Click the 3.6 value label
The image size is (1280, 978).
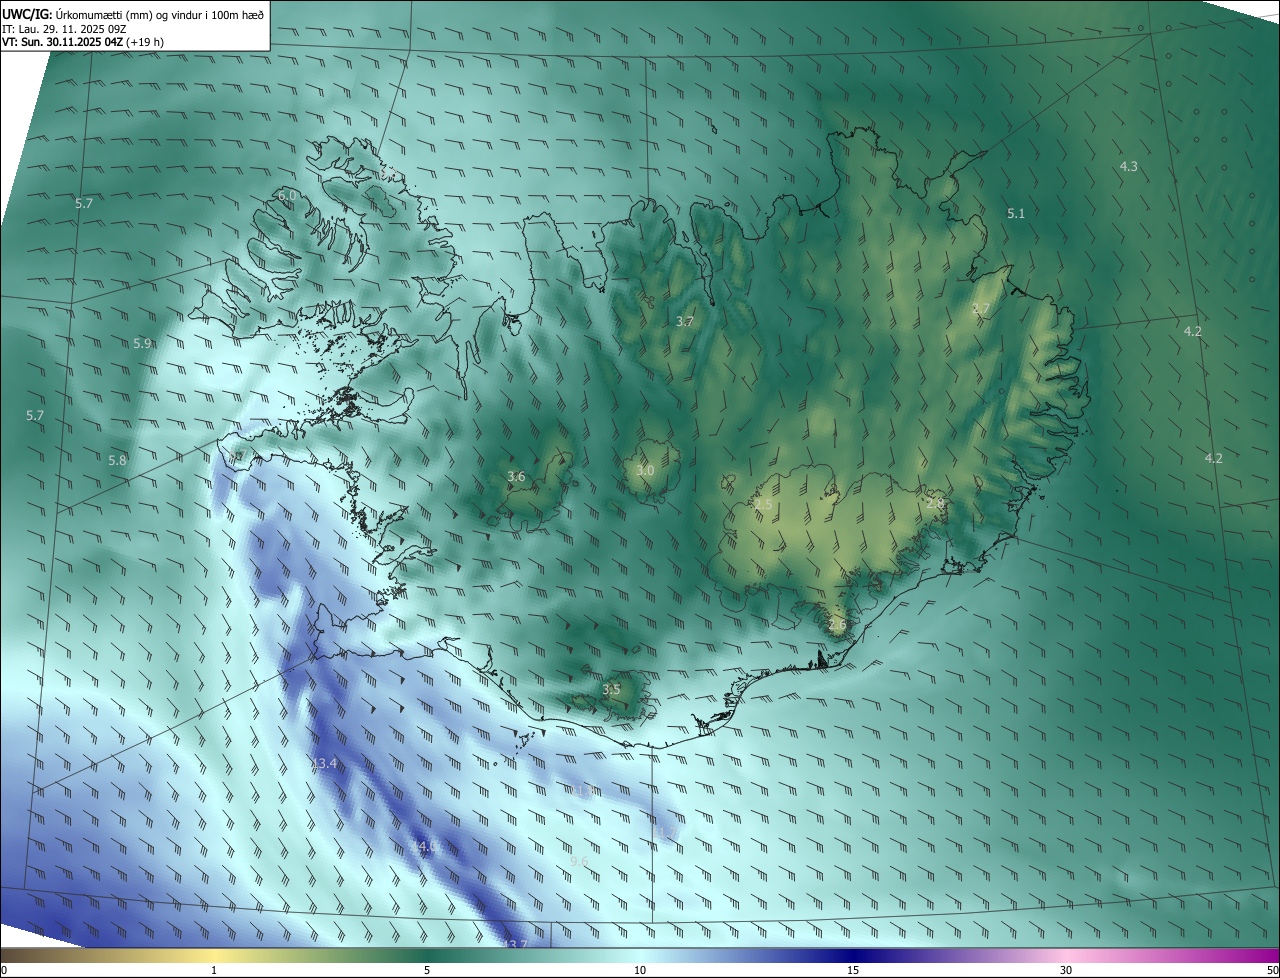[516, 476]
